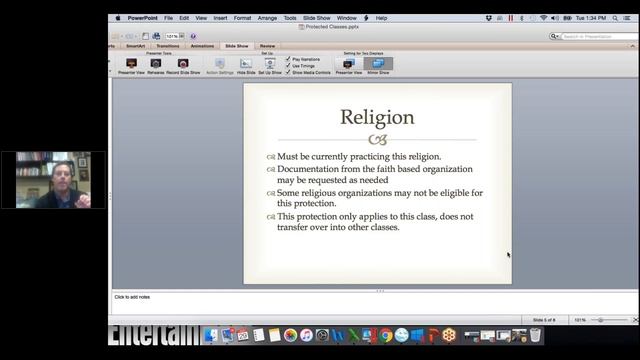This screenshot has height=360, width=640.
Task: Start Record Slide Show
Action: [x=183, y=66]
